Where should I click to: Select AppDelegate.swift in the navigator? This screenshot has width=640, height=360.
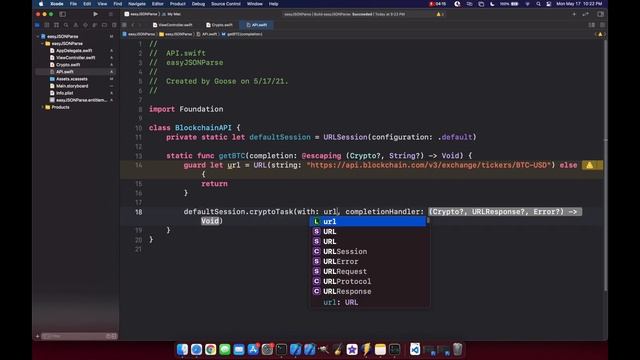(74, 51)
